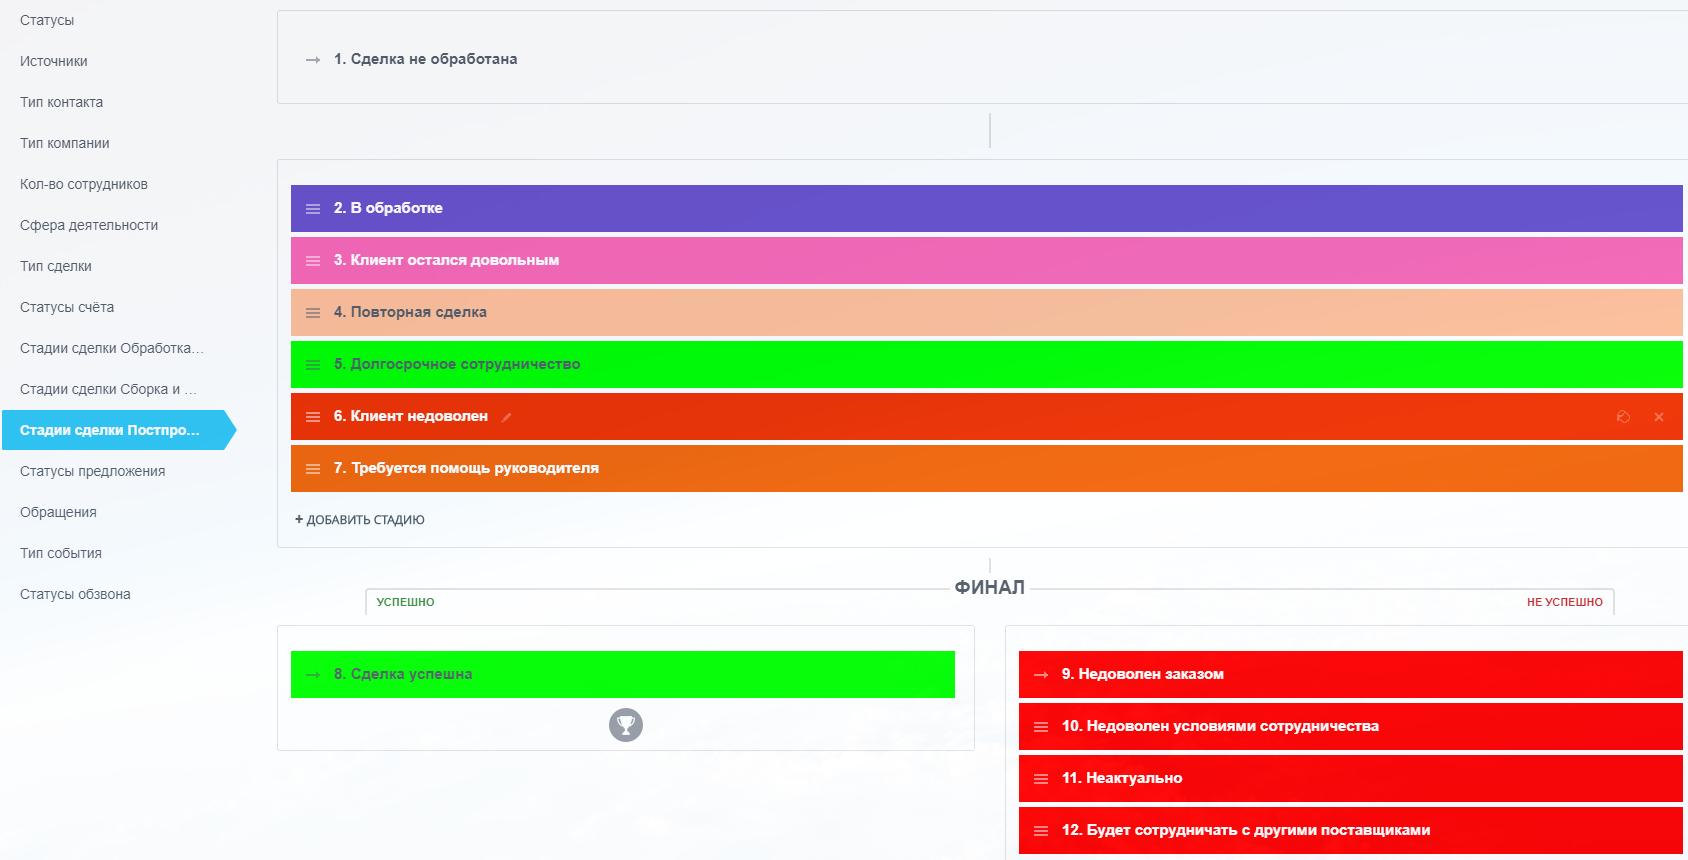This screenshot has height=860, width=1688.
Task: Grab the drag handle of "В обработке"
Action: 313,209
